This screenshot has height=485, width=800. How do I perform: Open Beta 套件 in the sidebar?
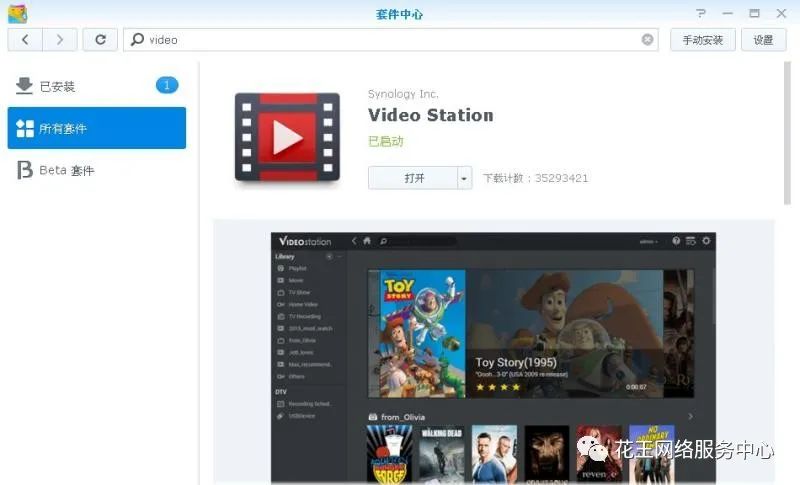pyautogui.click(x=96, y=170)
